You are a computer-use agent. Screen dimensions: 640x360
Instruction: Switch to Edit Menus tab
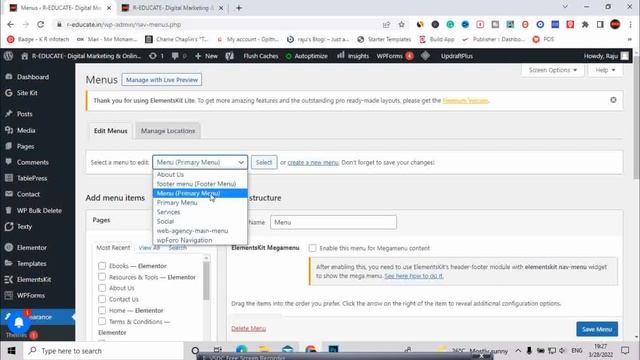coord(111,131)
